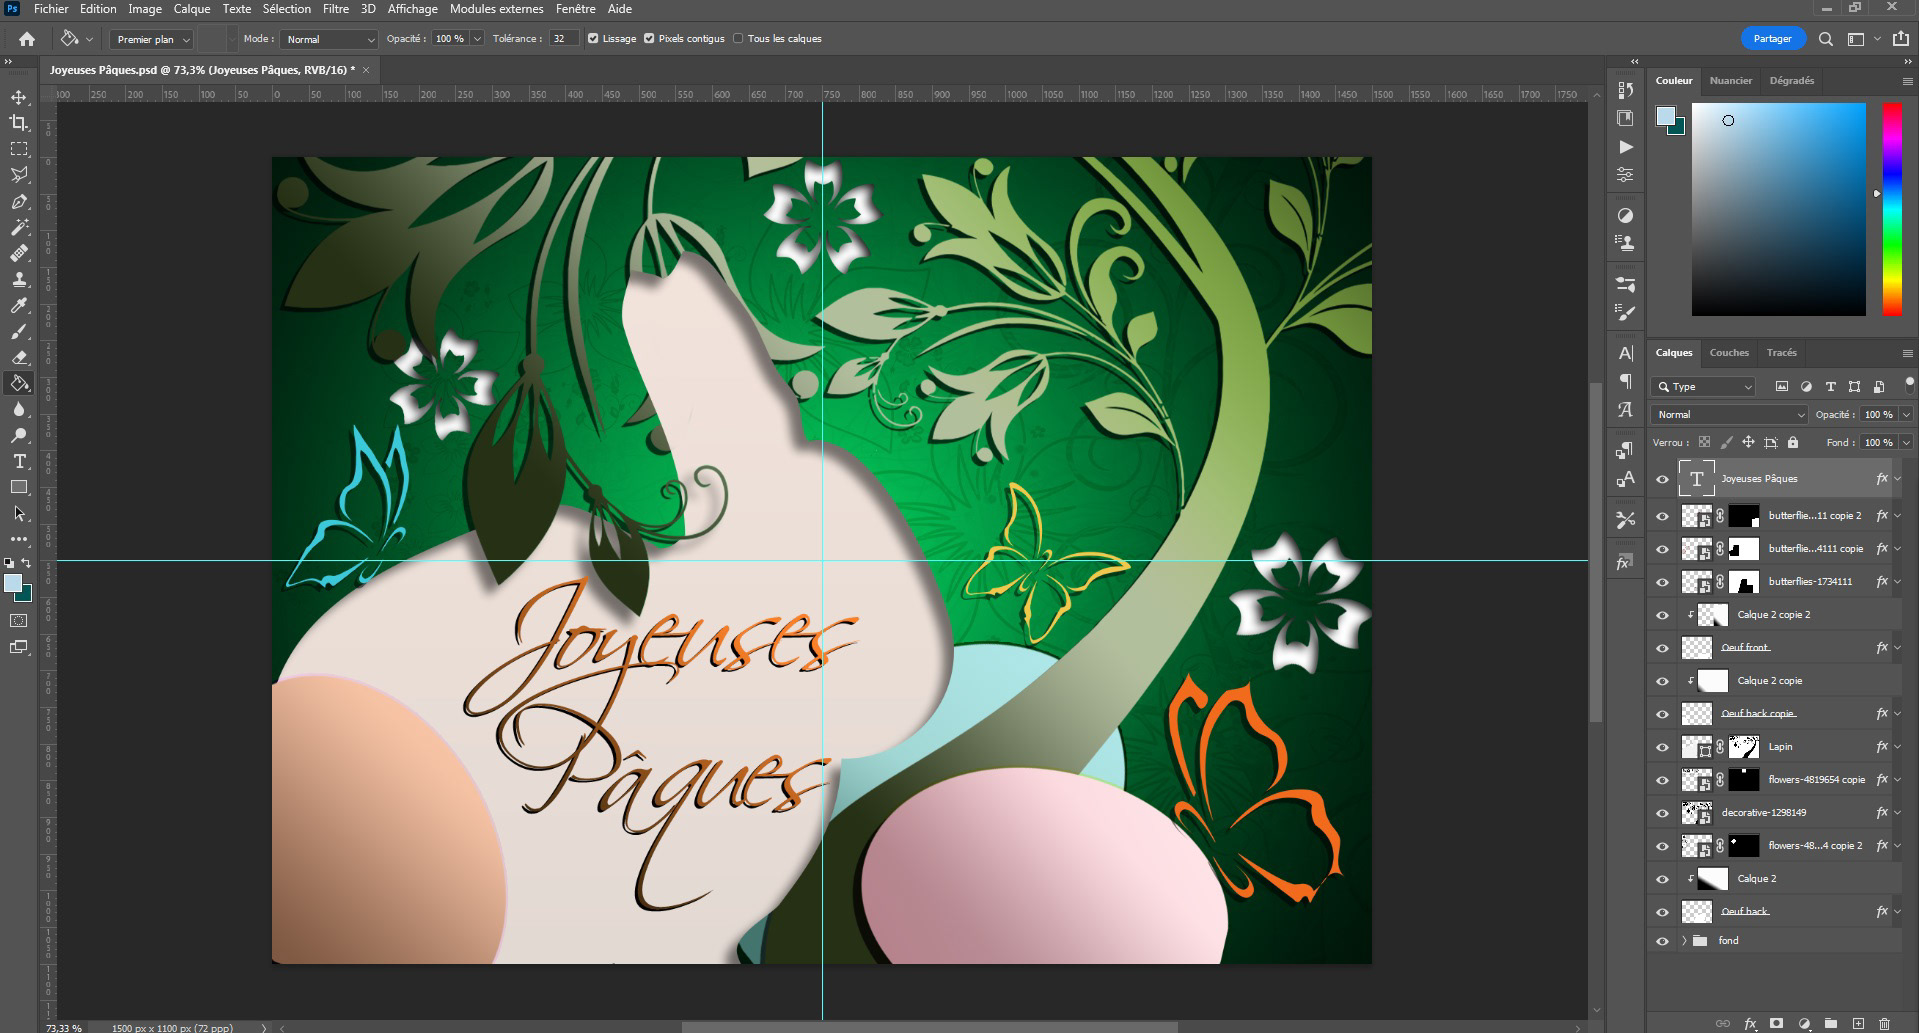Select the Dodge tool
This screenshot has width=1919, height=1033.
19,435
